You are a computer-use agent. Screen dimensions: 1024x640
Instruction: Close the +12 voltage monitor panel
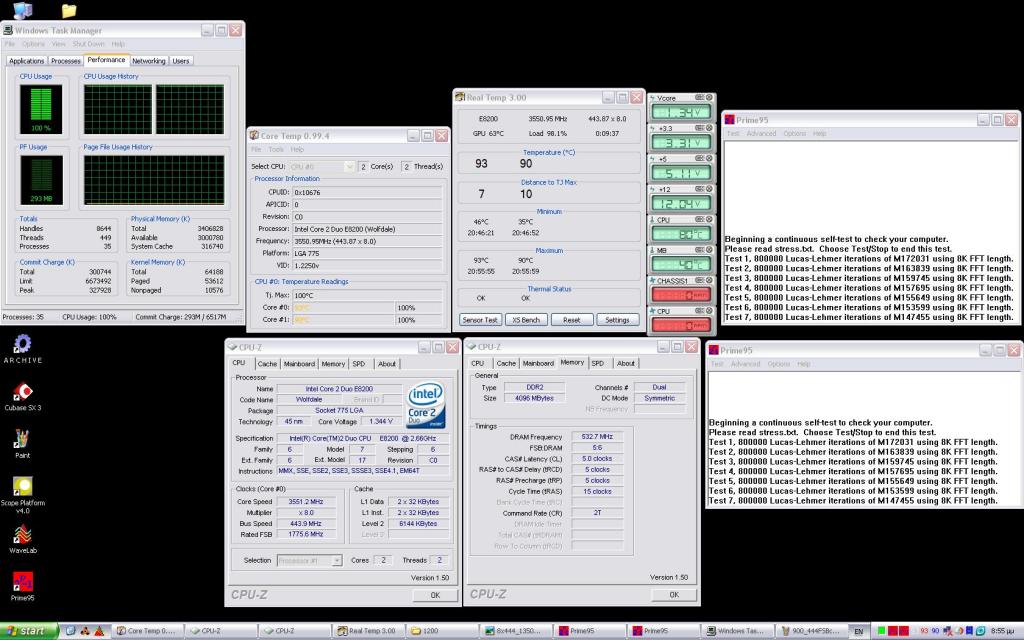coord(709,189)
